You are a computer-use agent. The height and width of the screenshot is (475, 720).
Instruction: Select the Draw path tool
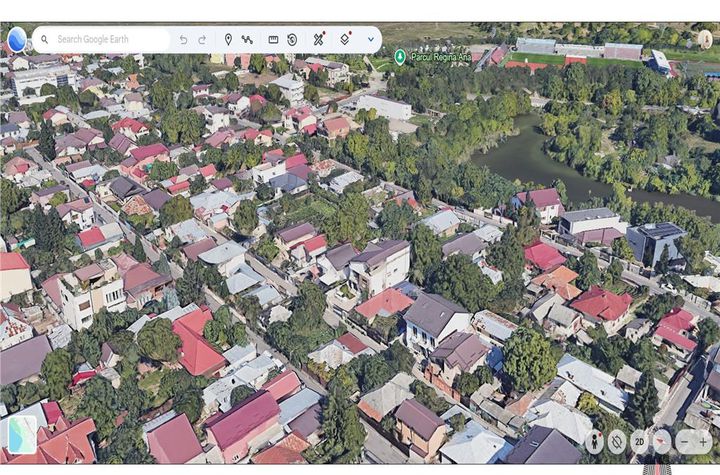tap(247, 40)
